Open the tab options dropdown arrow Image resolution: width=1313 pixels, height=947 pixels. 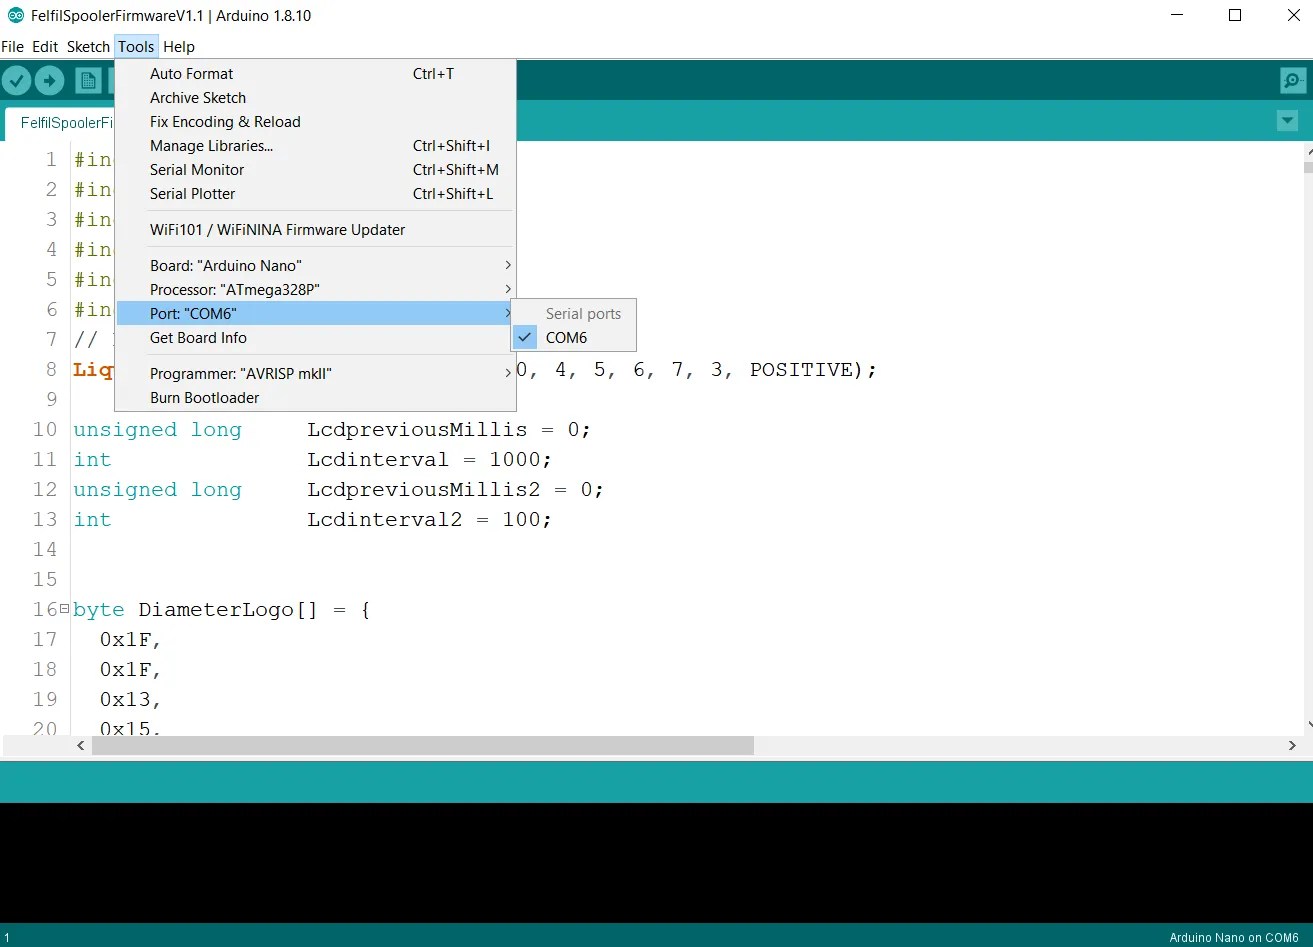[x=1287, y=121]
